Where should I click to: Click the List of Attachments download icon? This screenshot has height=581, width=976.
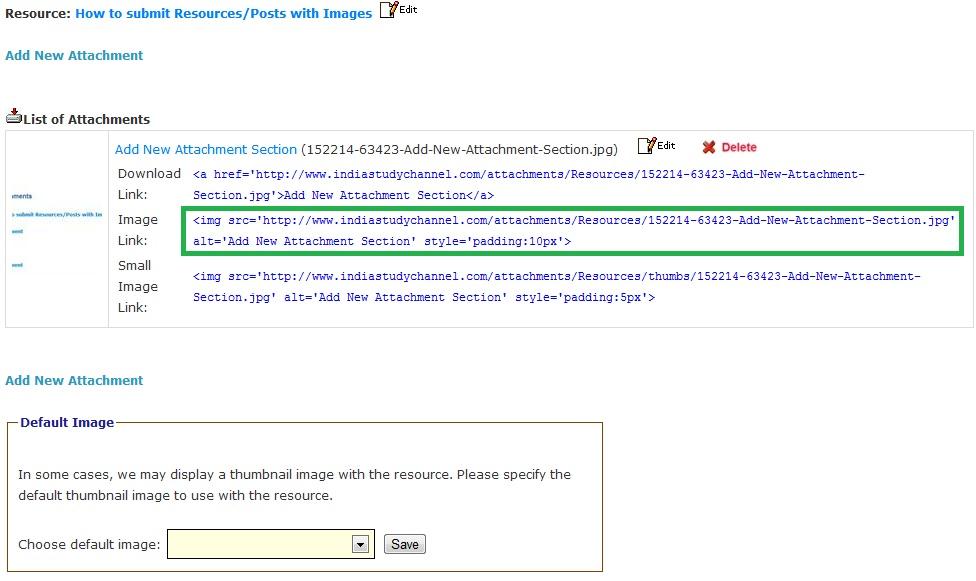point(14,116)
